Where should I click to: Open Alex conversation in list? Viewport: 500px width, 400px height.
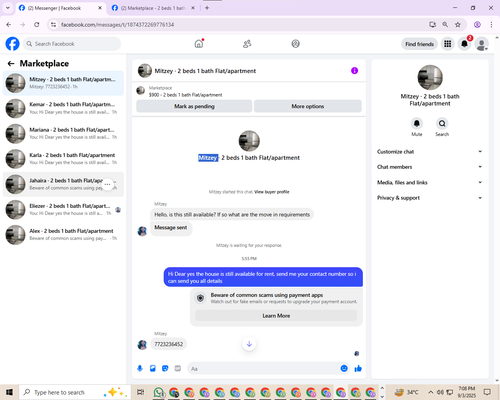click(63, 235)
